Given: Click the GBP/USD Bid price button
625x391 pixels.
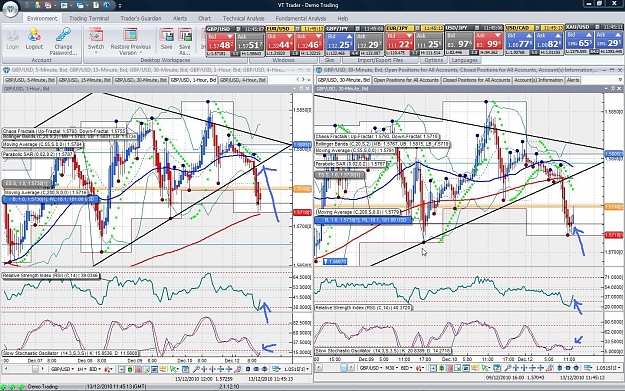Looking at the screenshot, I should 220,41.
